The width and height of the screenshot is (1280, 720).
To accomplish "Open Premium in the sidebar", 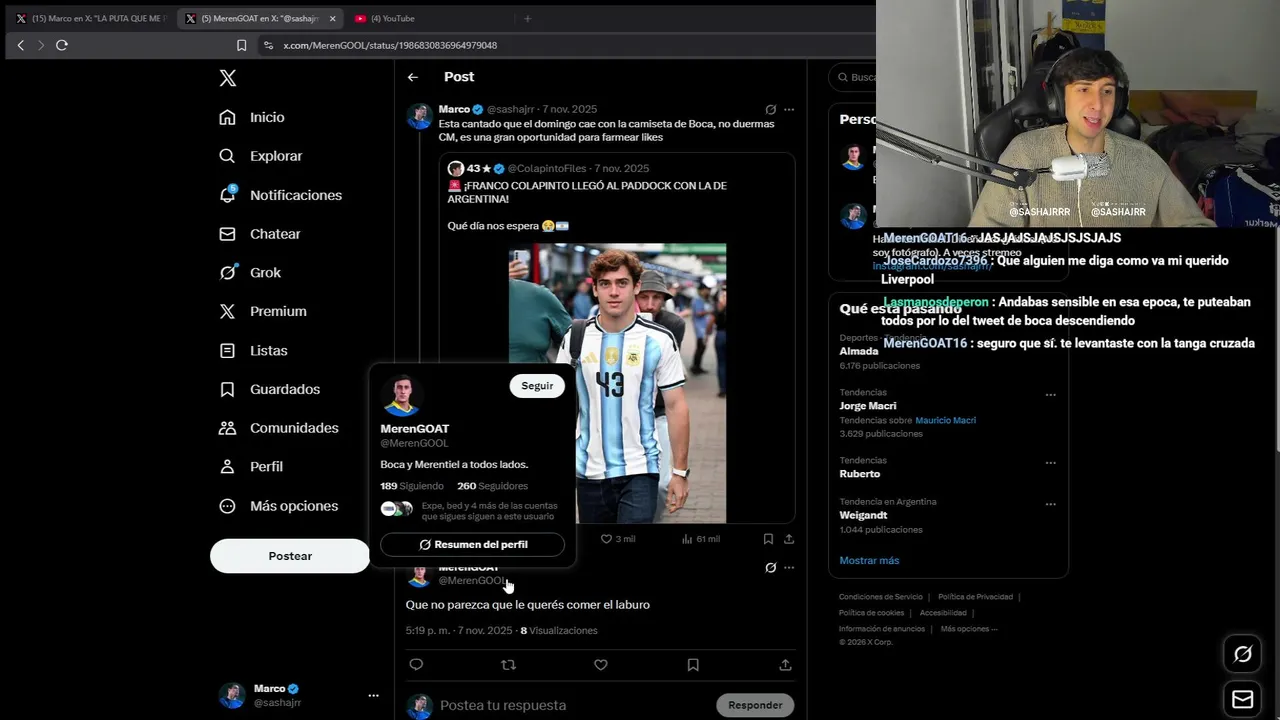I will coord(263,311).
